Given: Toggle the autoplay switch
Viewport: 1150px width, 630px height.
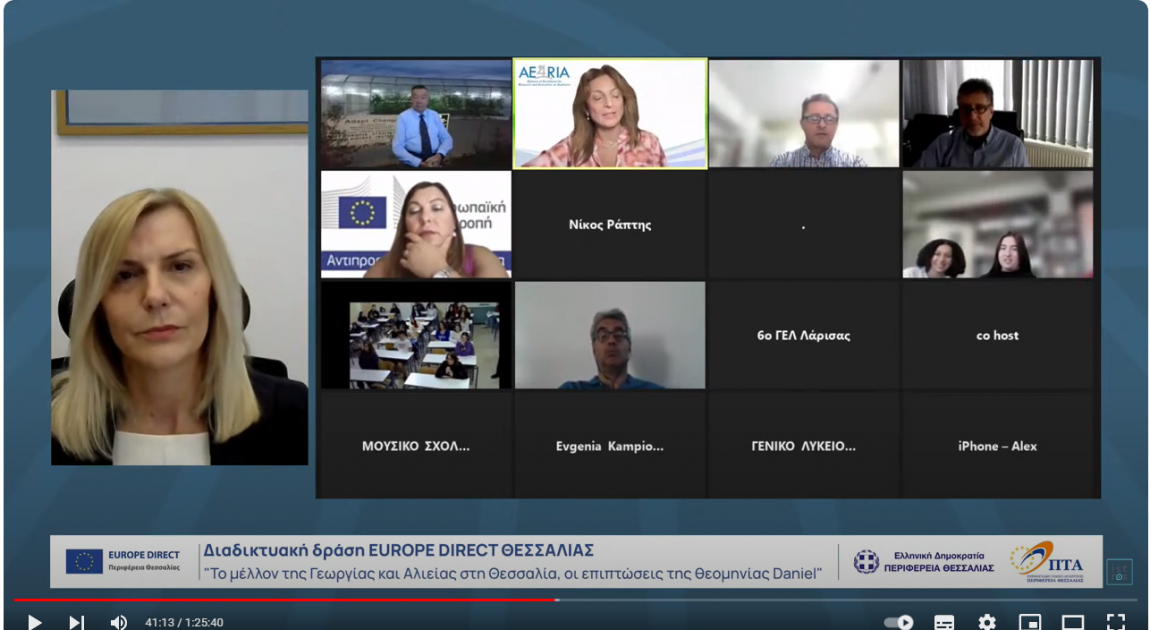Looking at the screenshot, I should coord(898,622).
